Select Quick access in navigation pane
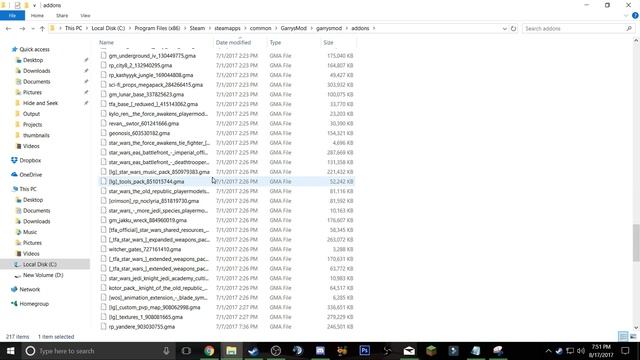This screenshot has width=640, height=360. (34, 49)
